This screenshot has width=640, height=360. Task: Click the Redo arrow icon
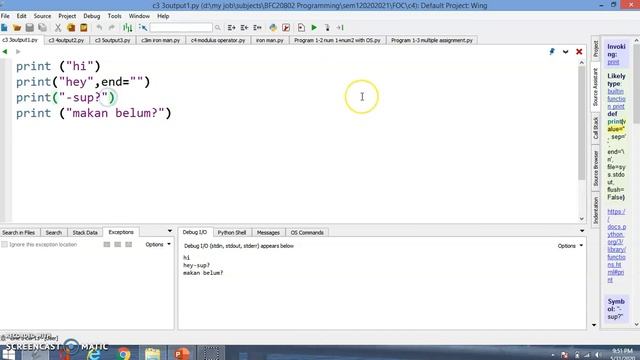click(x=111, y=27)
